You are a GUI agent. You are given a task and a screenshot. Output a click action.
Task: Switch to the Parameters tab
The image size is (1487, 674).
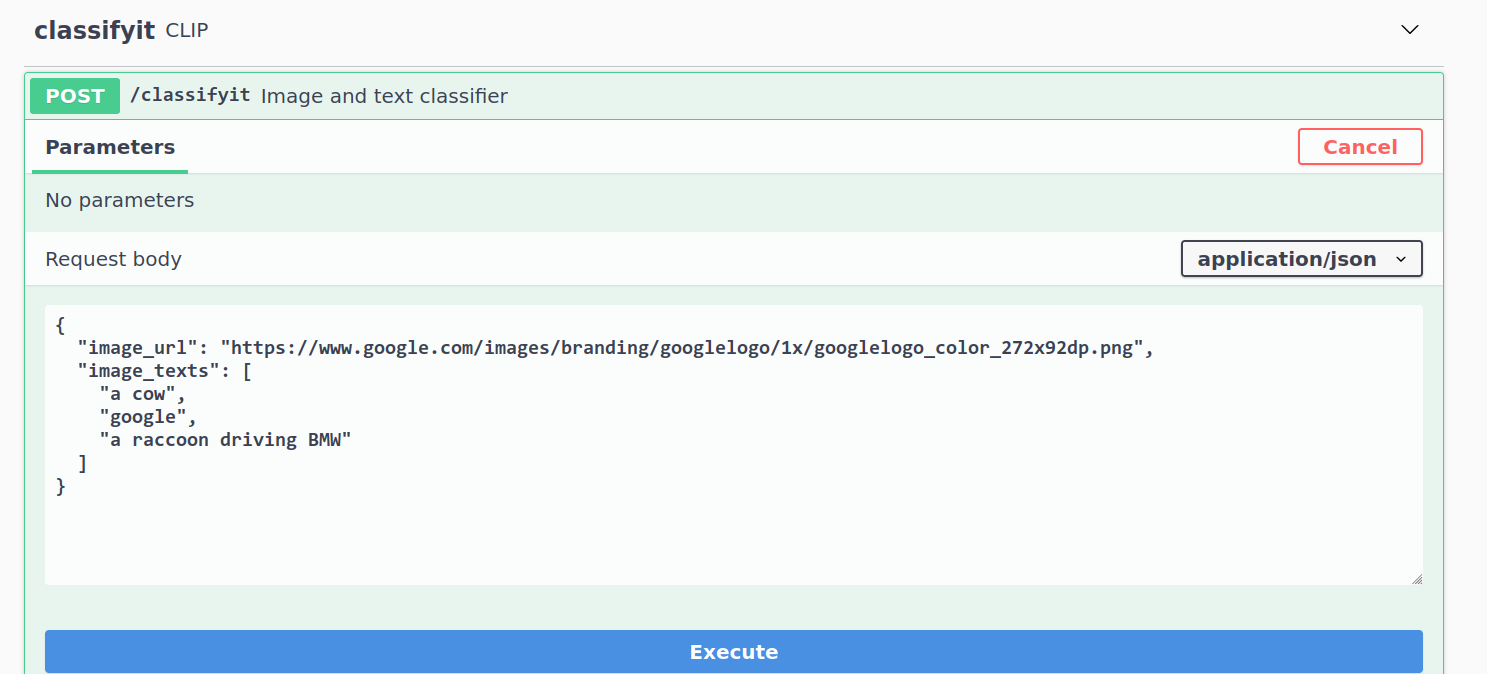pos(109,147)
